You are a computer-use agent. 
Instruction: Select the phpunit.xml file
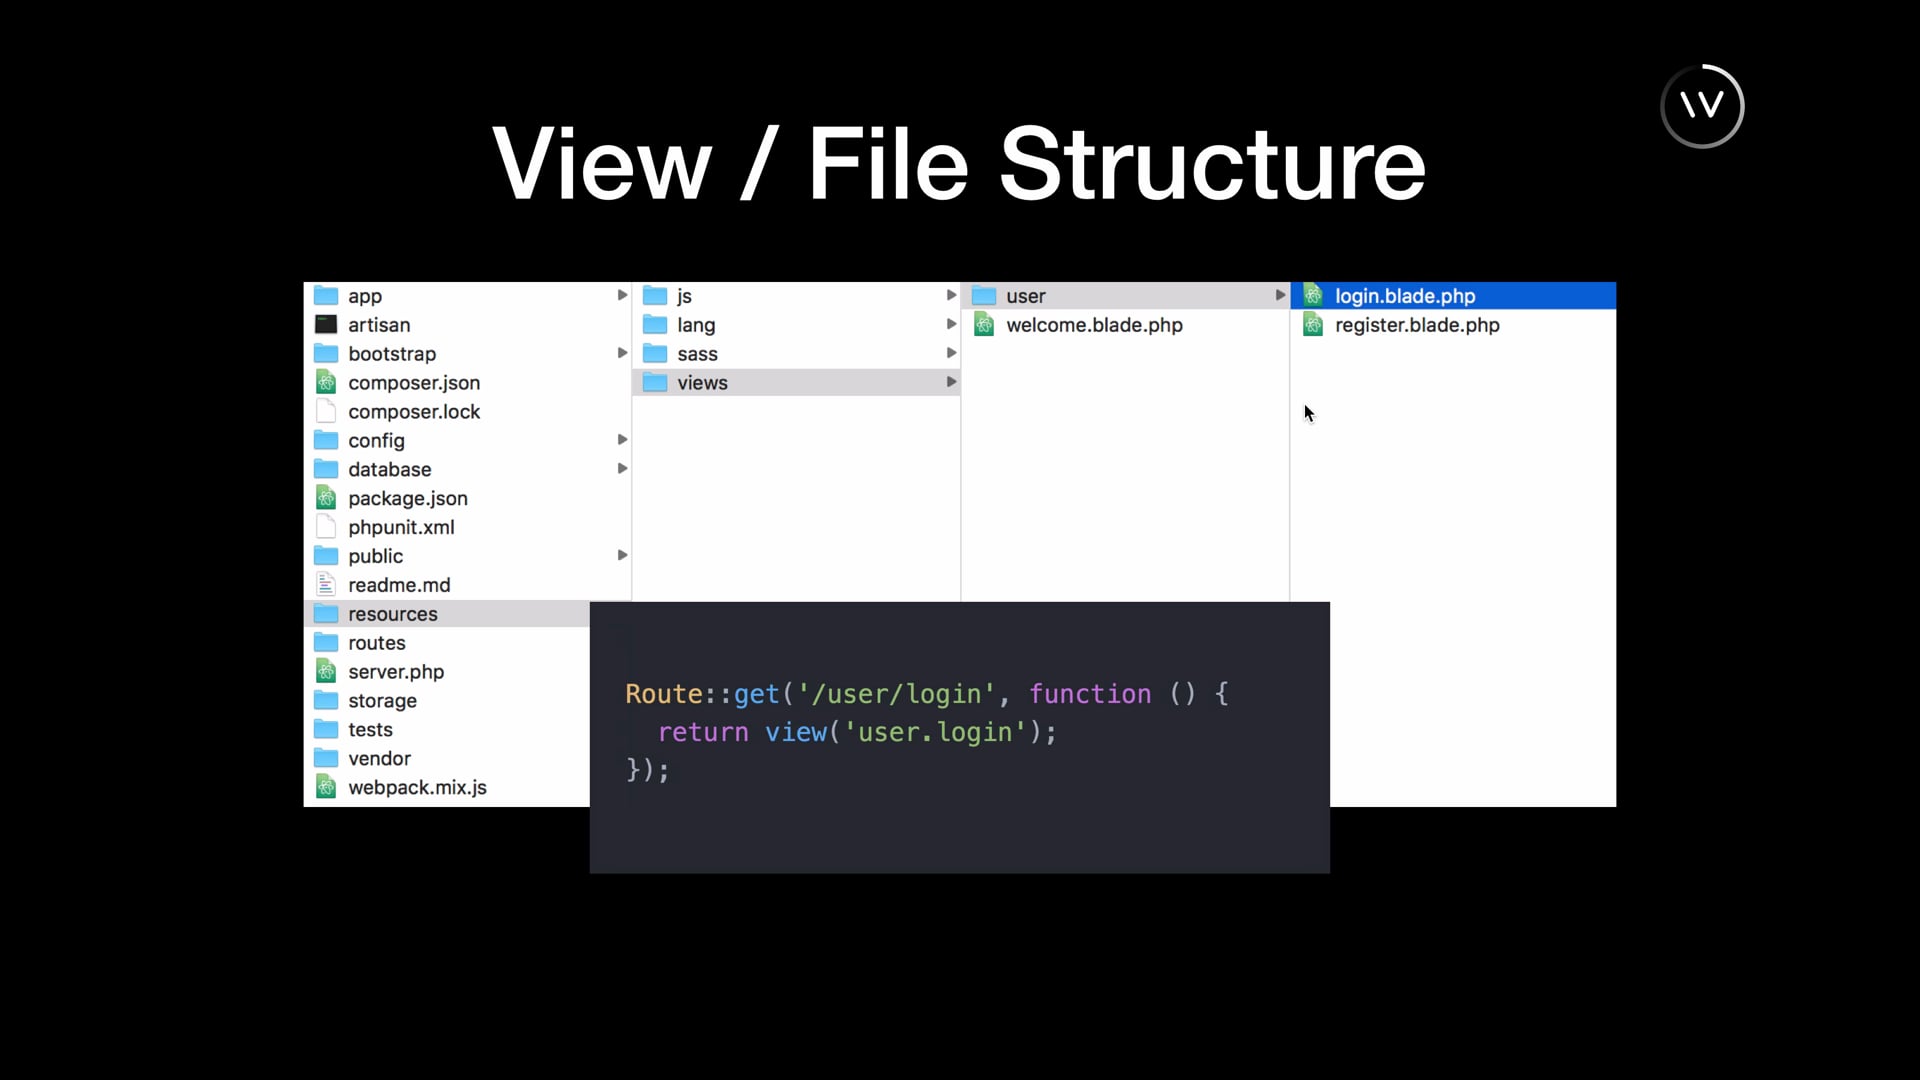click(x=401, y=527)
